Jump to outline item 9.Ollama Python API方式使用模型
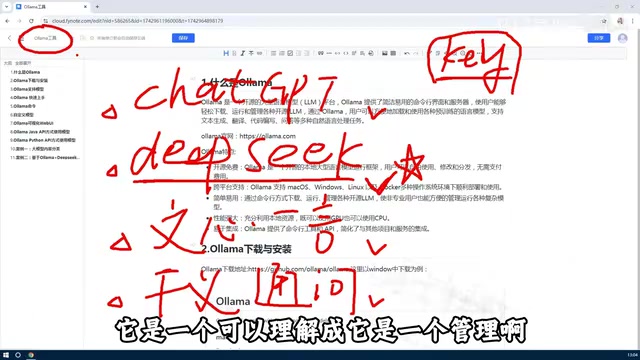This screenshot has width=640, height=360. pos(43,140)
